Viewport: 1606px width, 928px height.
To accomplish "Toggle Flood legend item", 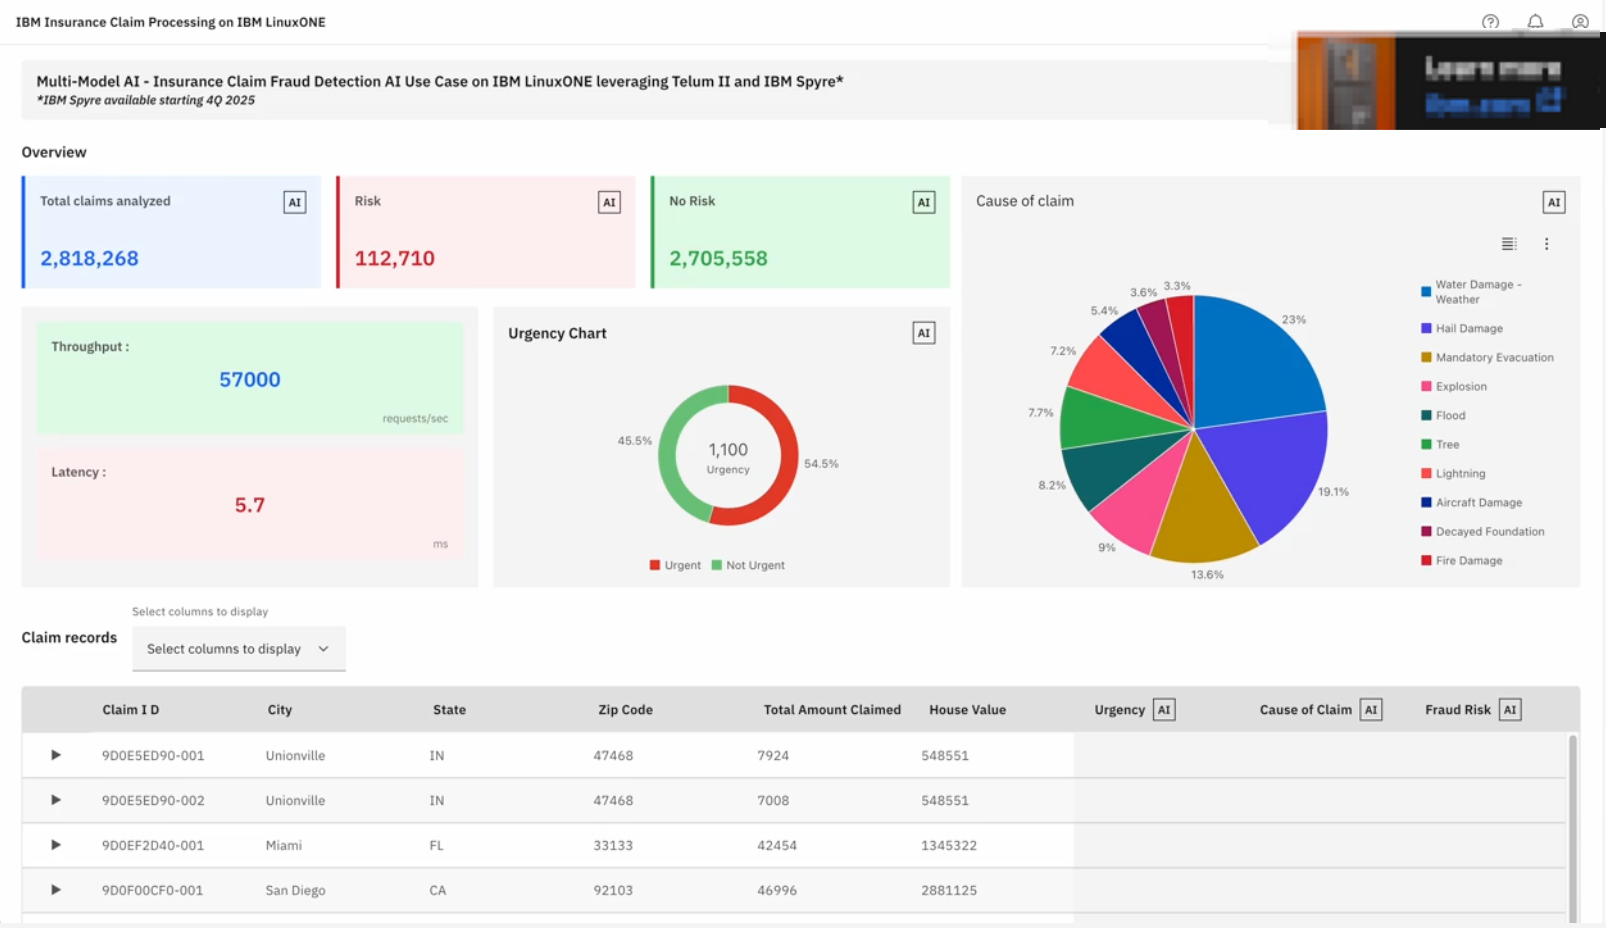I will pos(1443,415).
